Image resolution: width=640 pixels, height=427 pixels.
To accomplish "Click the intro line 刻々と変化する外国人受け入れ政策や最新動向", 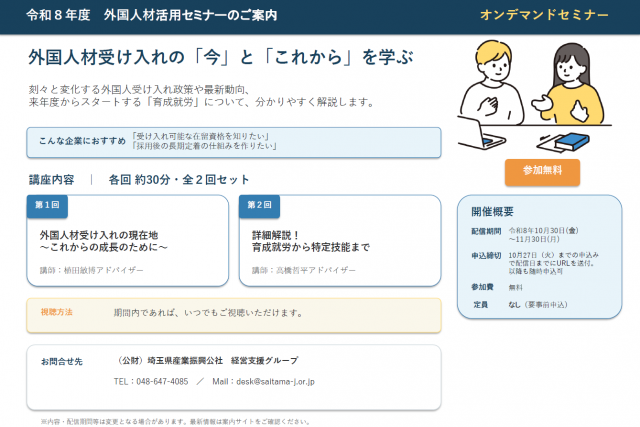I will [x=139, y=89].
